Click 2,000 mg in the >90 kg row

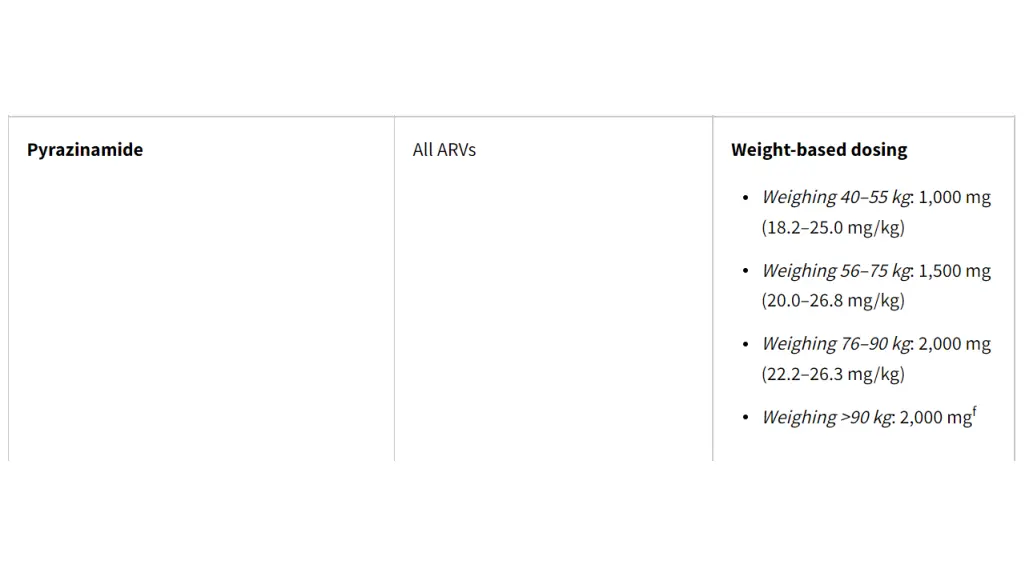934,418
